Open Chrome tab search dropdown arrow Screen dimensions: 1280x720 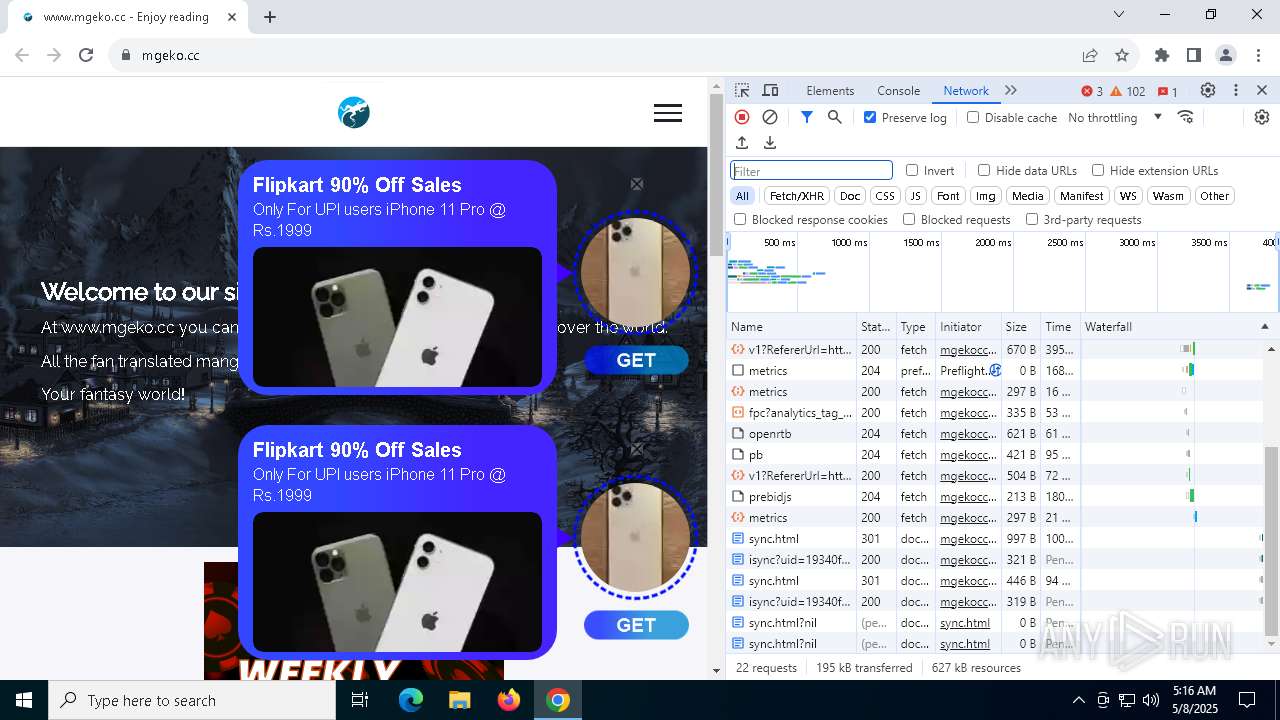[x=1119, y=14]
